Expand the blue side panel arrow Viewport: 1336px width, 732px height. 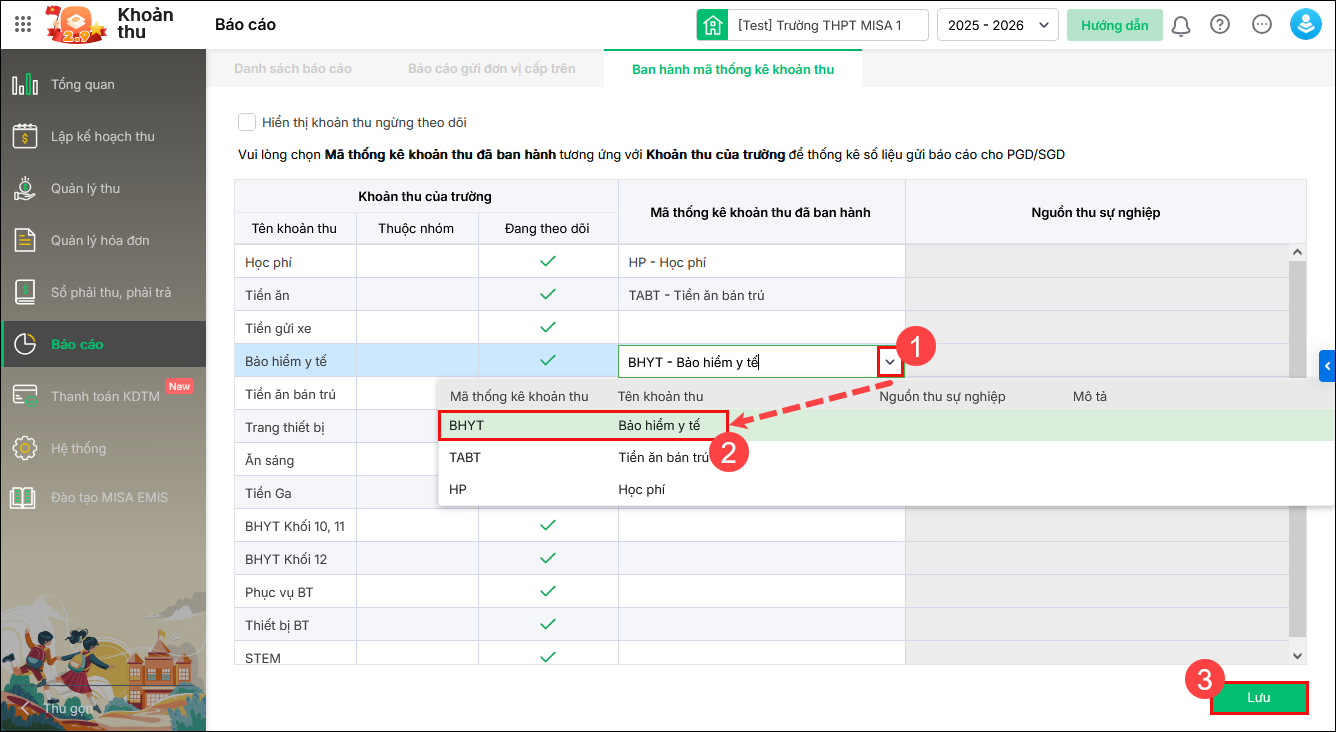[1328, 367]
